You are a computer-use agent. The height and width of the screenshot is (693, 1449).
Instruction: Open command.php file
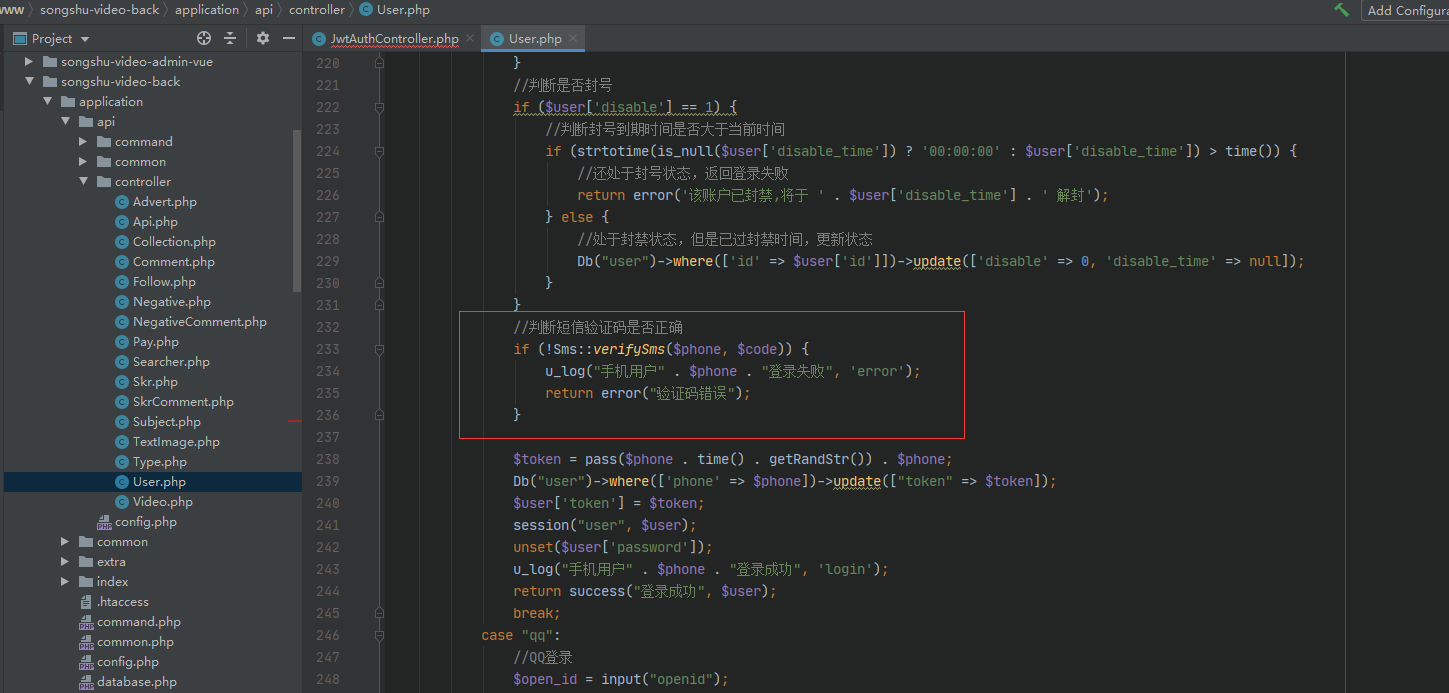click(138, 622)
